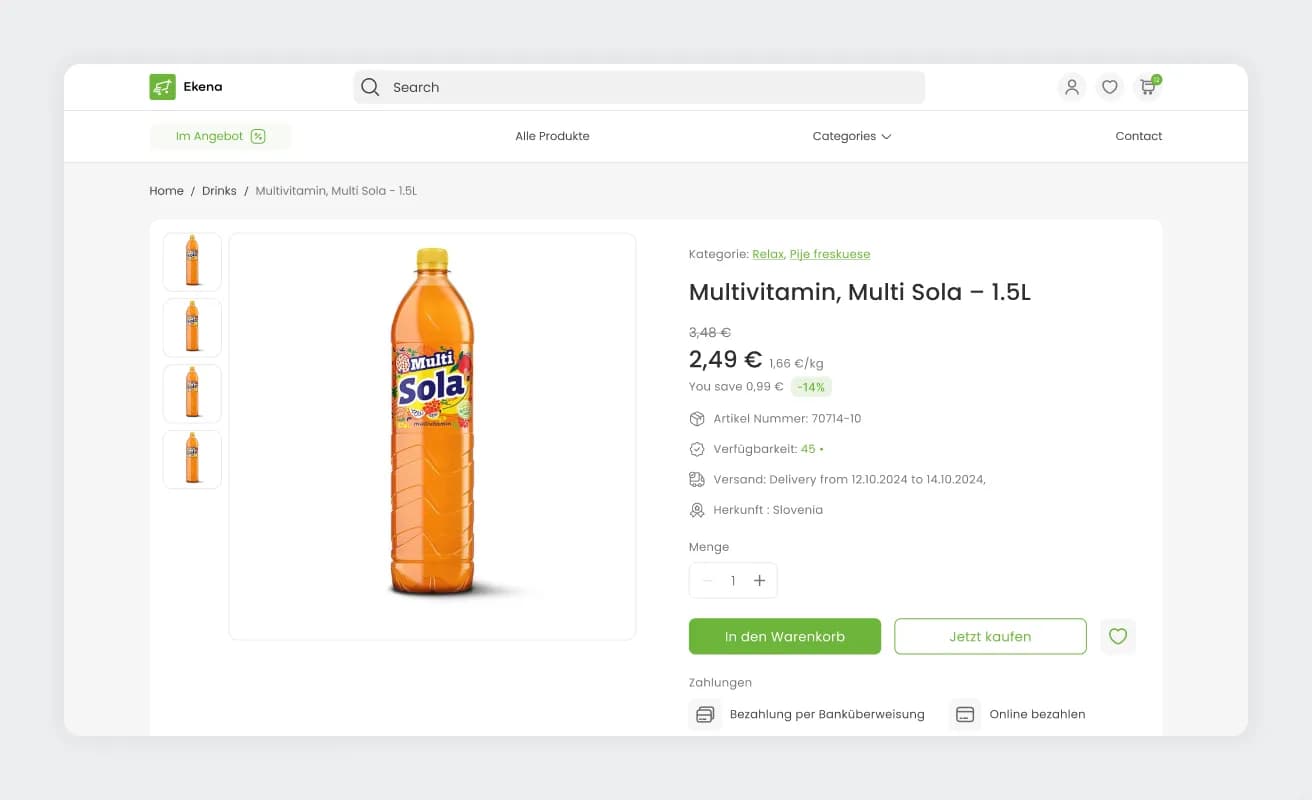
Task: Go to Alle Produkte page
Action: pyautogui.click(x=552, y=136)
